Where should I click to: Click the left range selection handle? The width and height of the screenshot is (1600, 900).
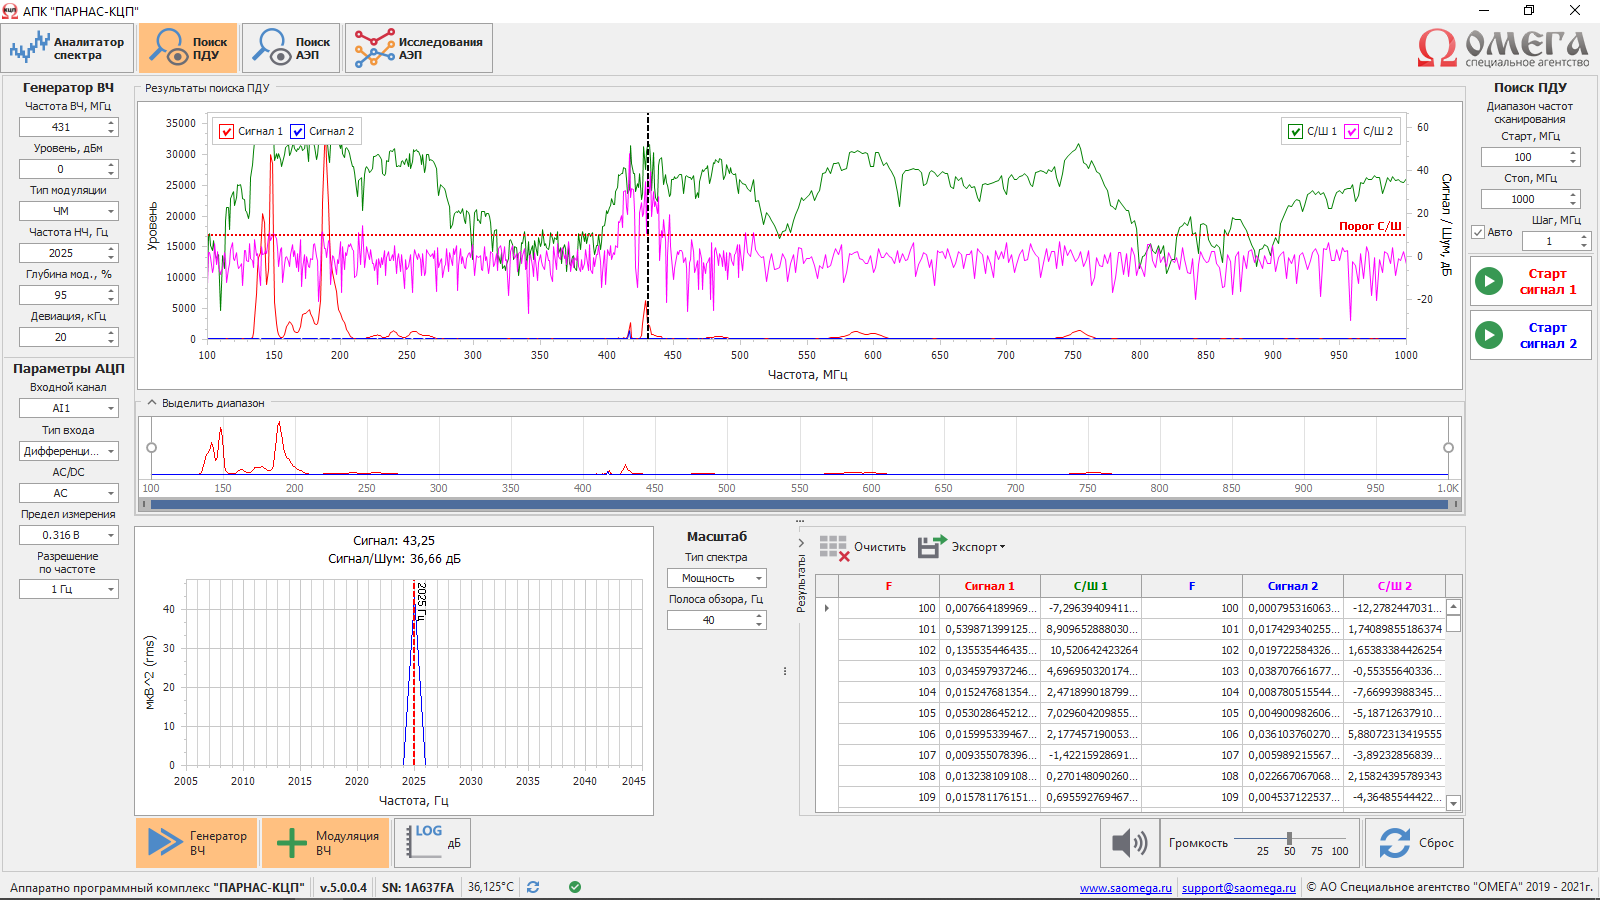pos(152,448)
